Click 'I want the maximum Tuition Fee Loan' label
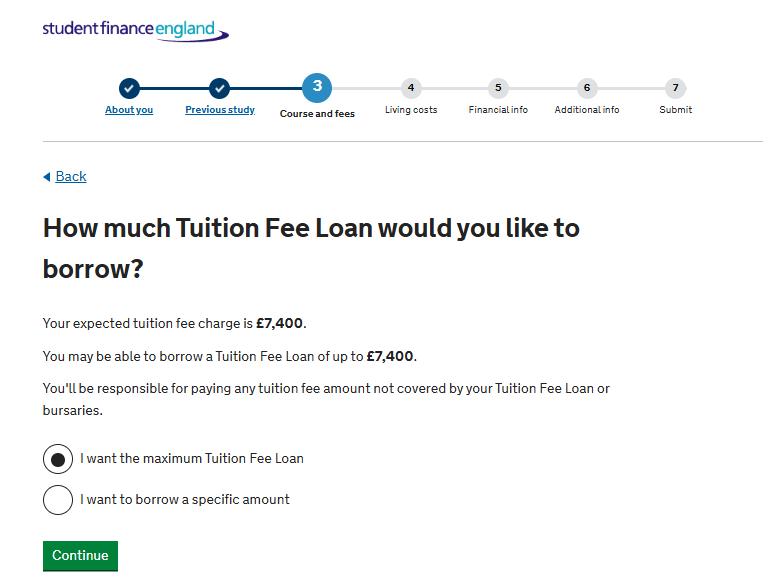Image resolution: width=772 pixels, height=588 pixels. (192, 459)
